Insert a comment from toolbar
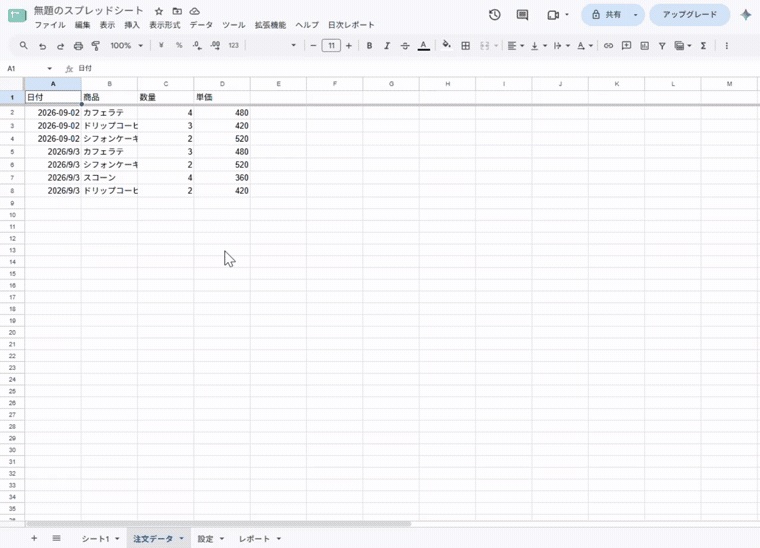The image size is (760, 548). click(626, 46)
